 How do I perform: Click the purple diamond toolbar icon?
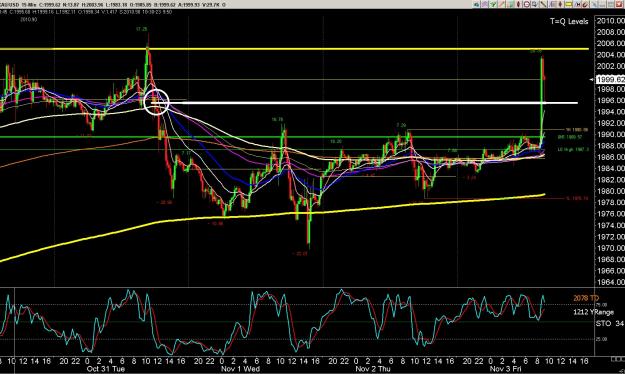tap(485, 4)
